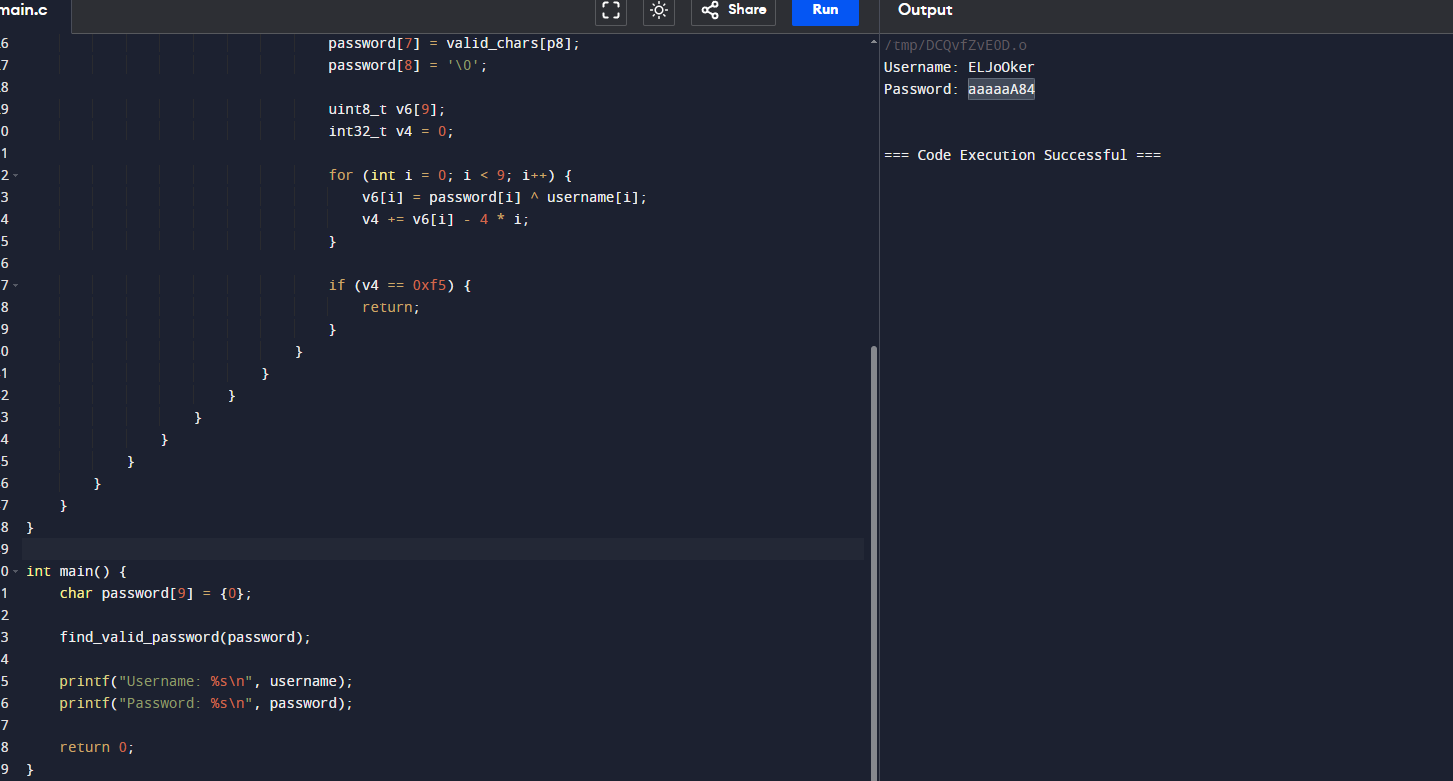Toggle the light/dark theme sun icon
The height and width of the screenshot is (781, 1453).
(659, 11)
